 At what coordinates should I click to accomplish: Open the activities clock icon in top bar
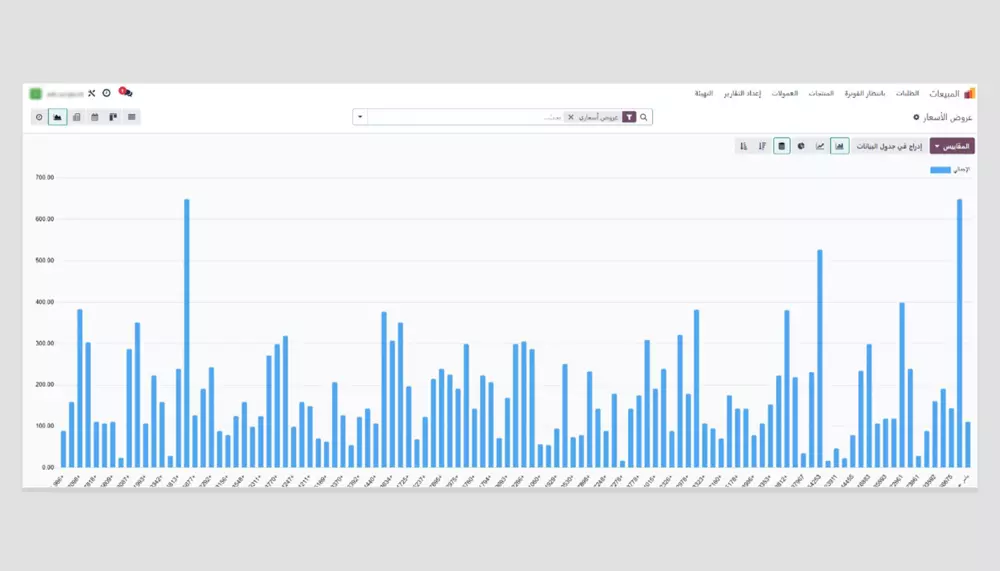(x=107, y=93)
